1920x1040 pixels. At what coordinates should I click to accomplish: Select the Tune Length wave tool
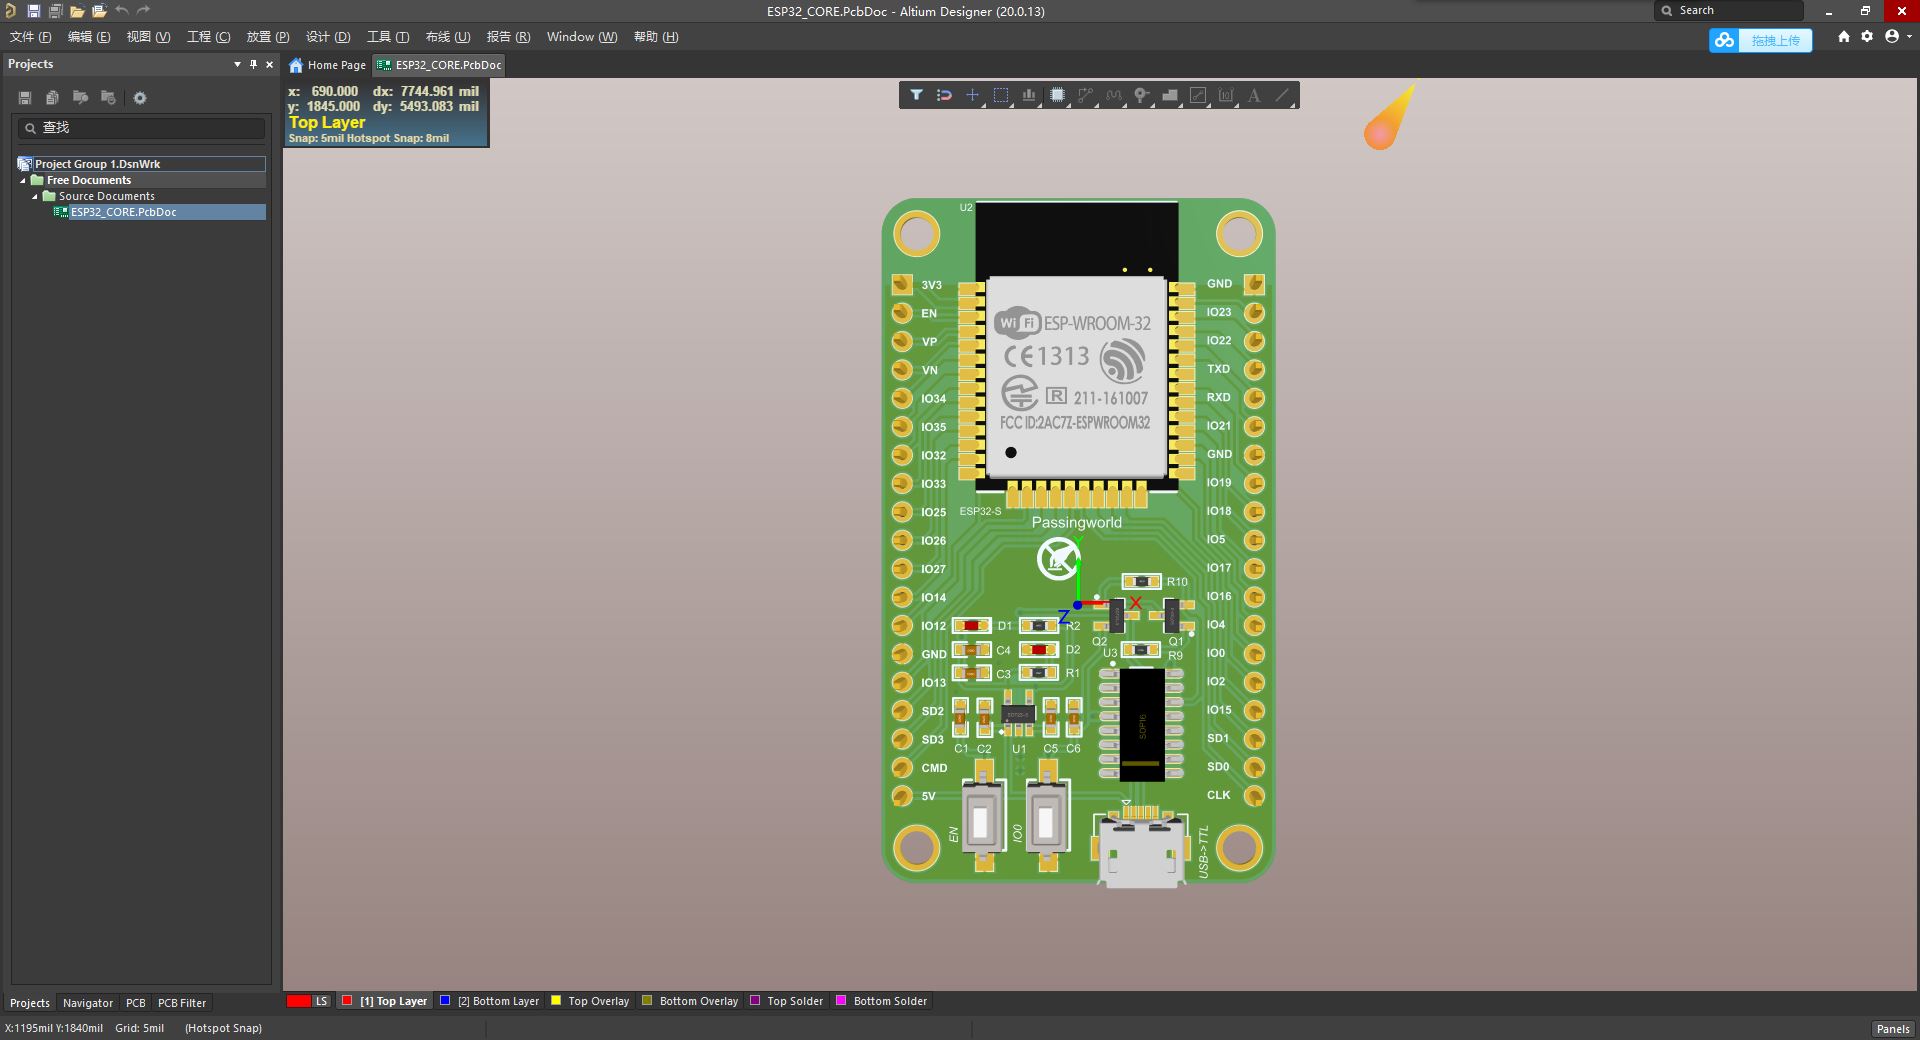click(1113, 95)
